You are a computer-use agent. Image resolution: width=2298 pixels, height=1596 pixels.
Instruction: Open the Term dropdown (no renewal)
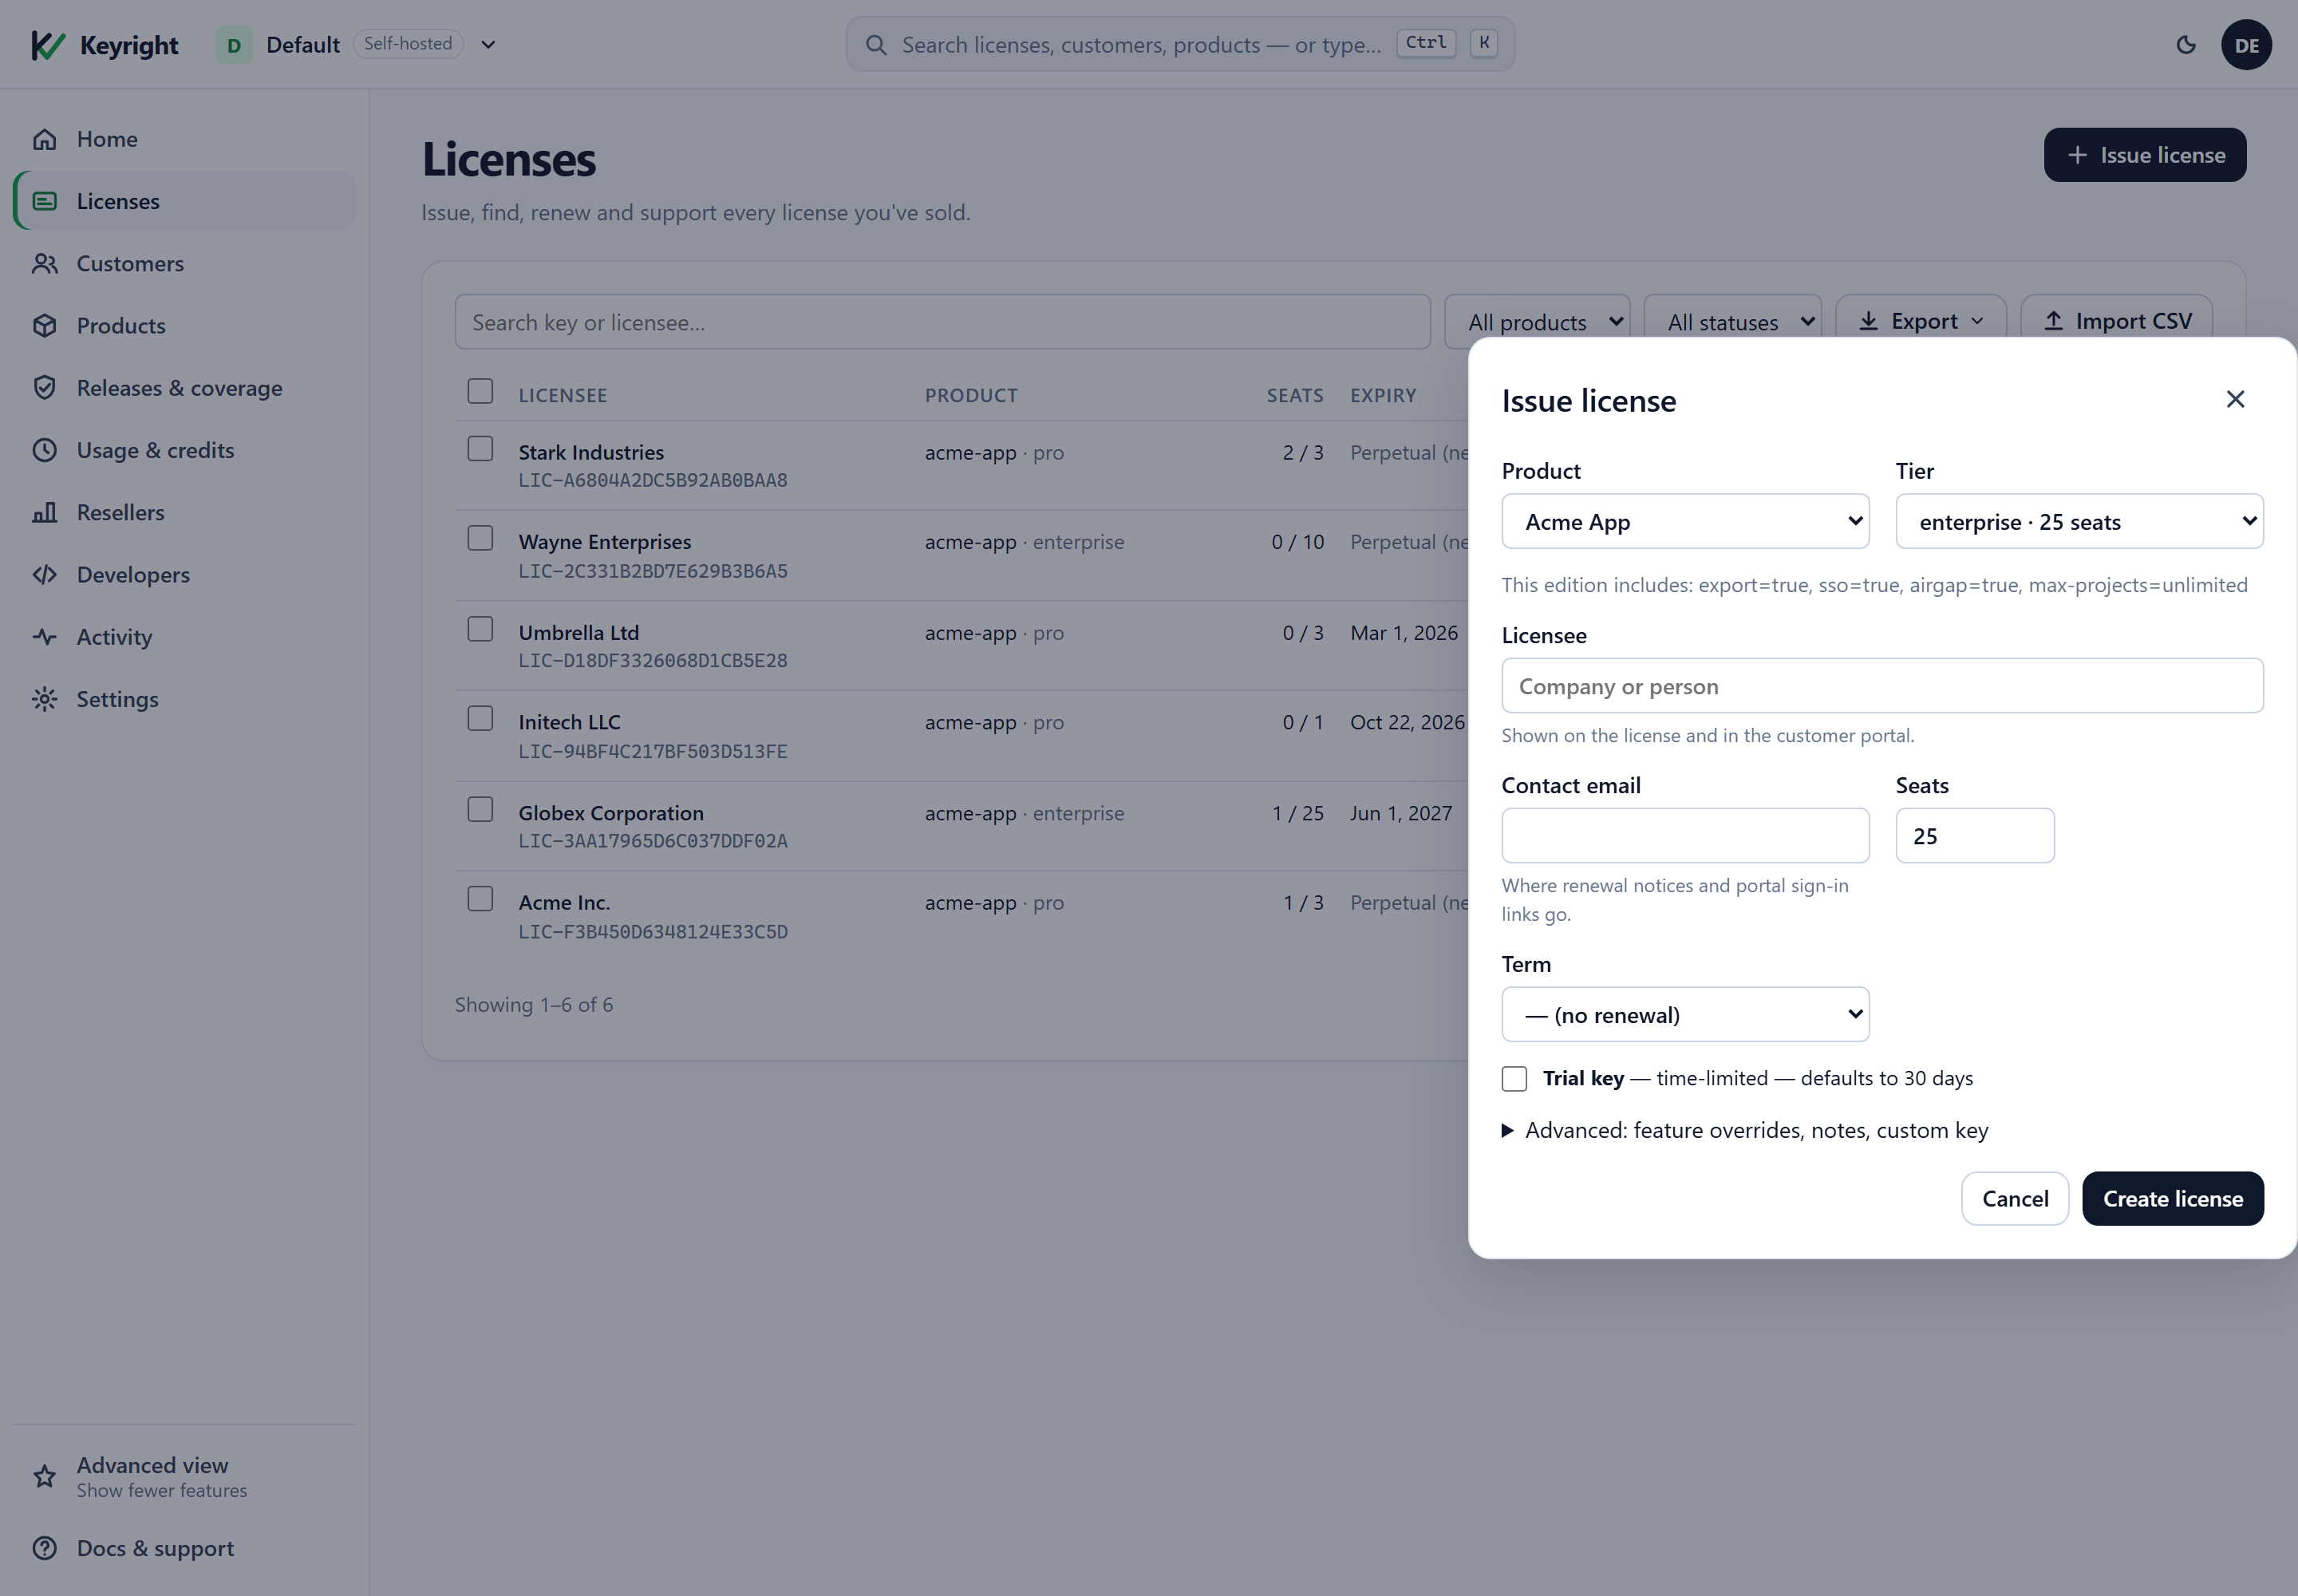coord(1685,1014)
